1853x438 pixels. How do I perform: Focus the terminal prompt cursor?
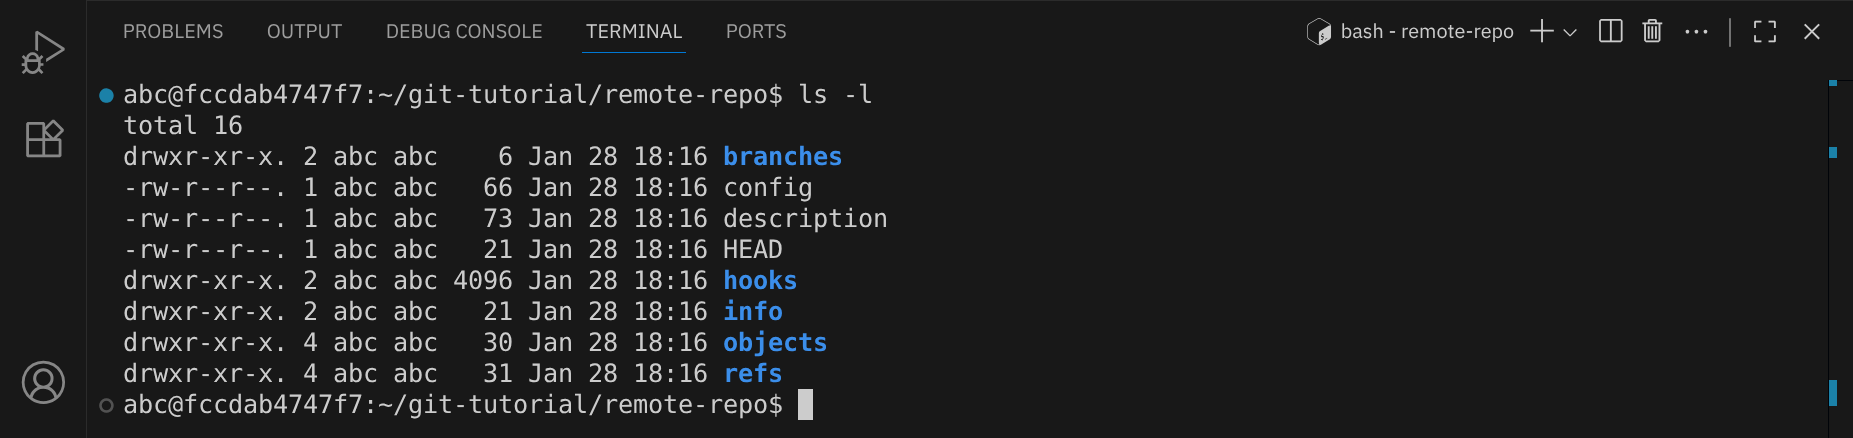click(x=806, y=405)
